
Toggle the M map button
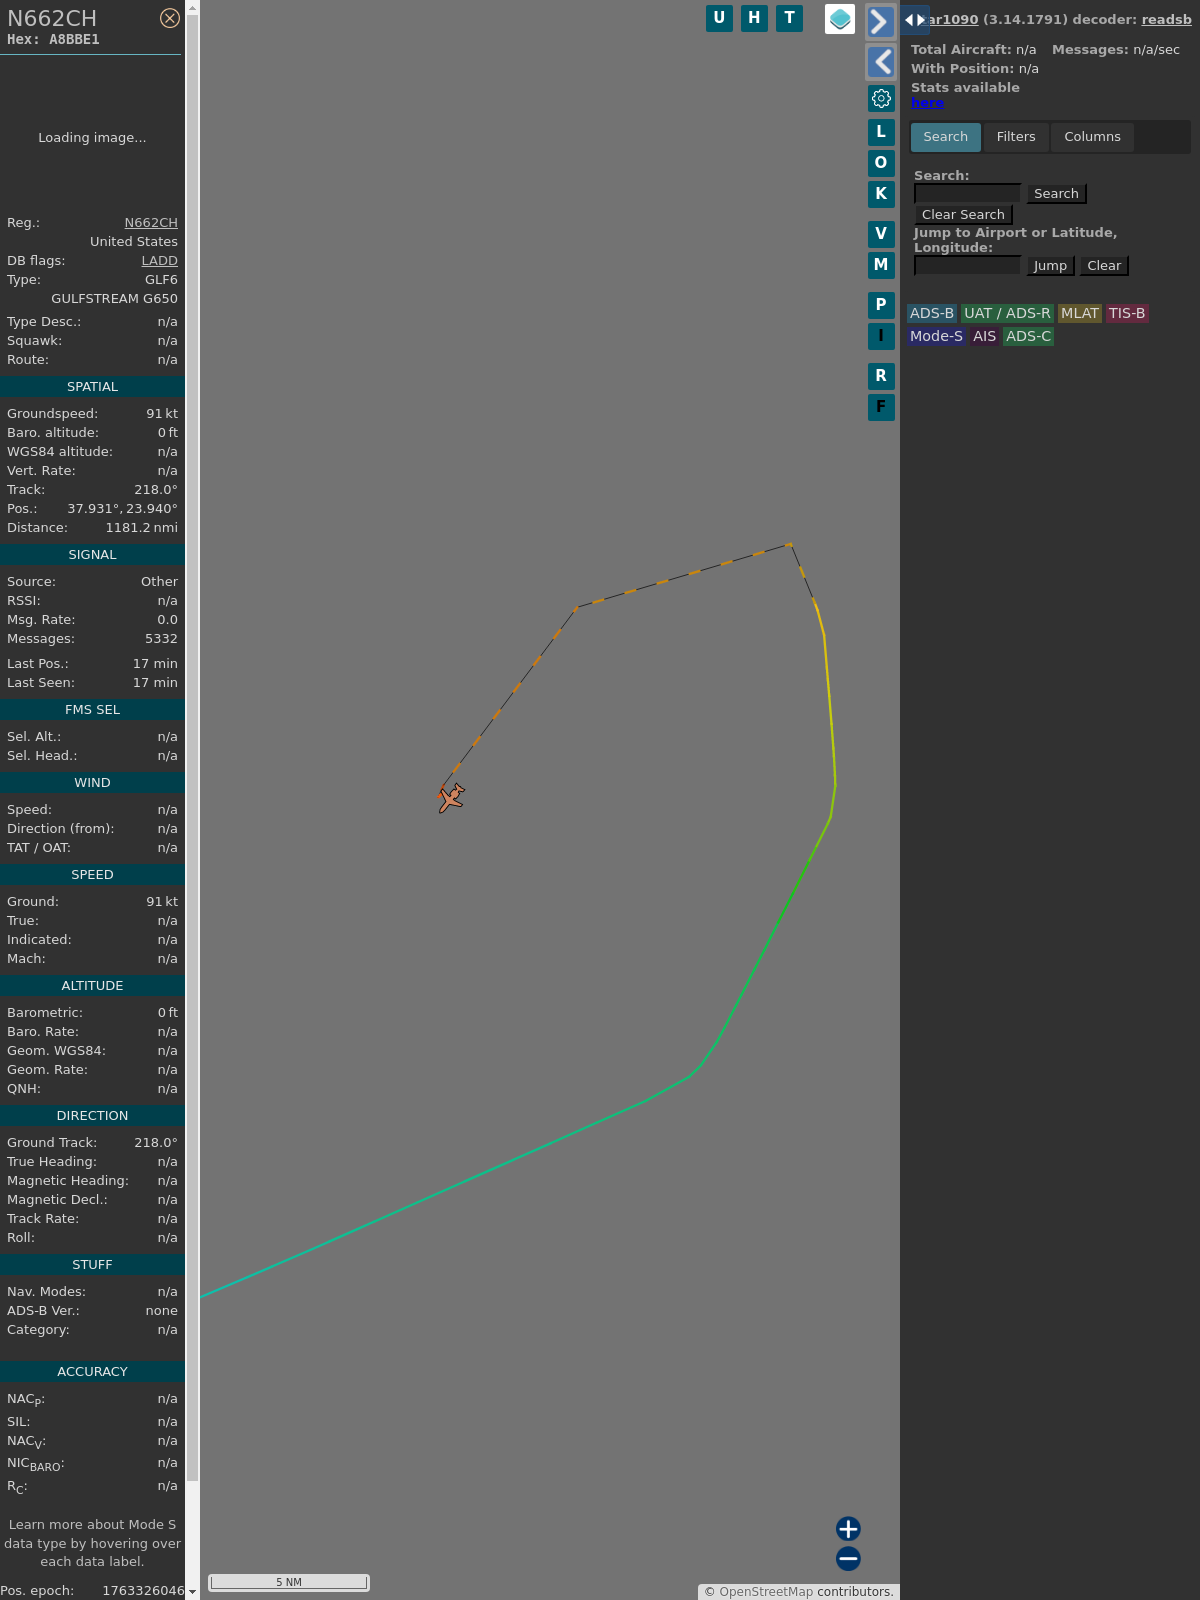pos(881,265)
